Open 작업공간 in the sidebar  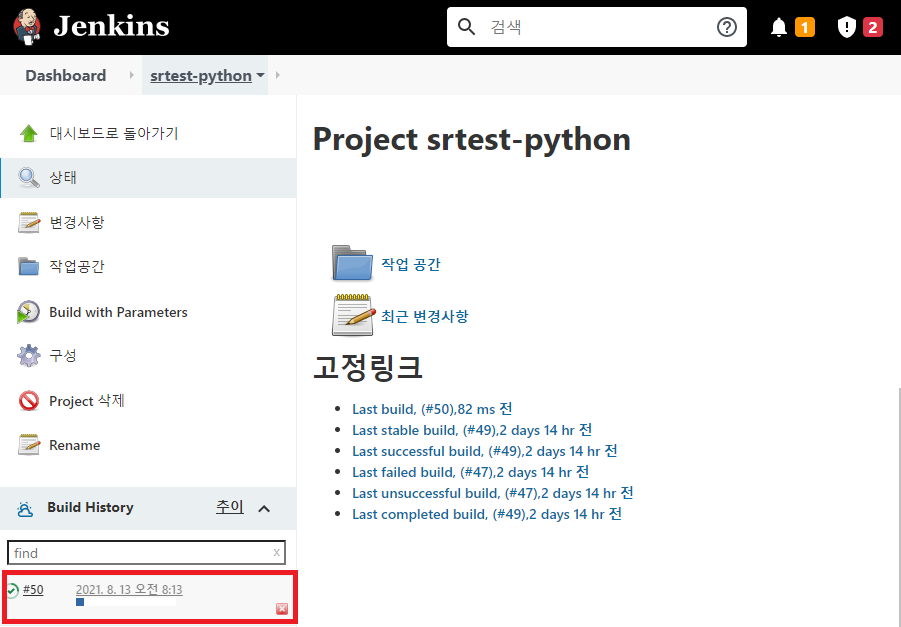click(77, 267)
